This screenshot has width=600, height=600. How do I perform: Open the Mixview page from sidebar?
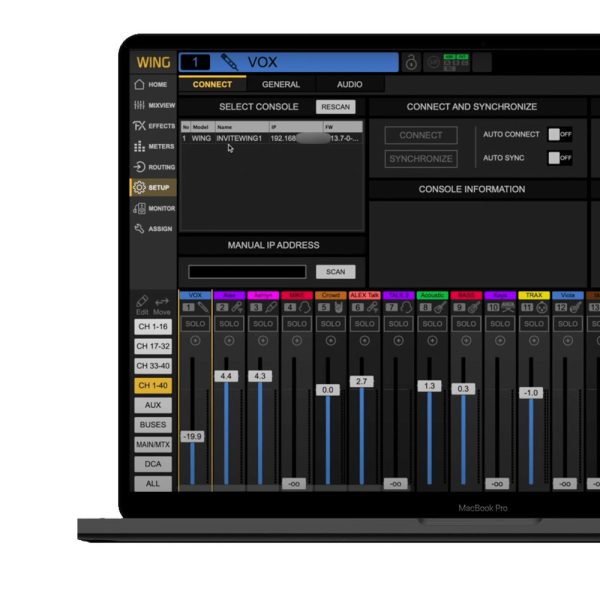click(x=154, y=105)
